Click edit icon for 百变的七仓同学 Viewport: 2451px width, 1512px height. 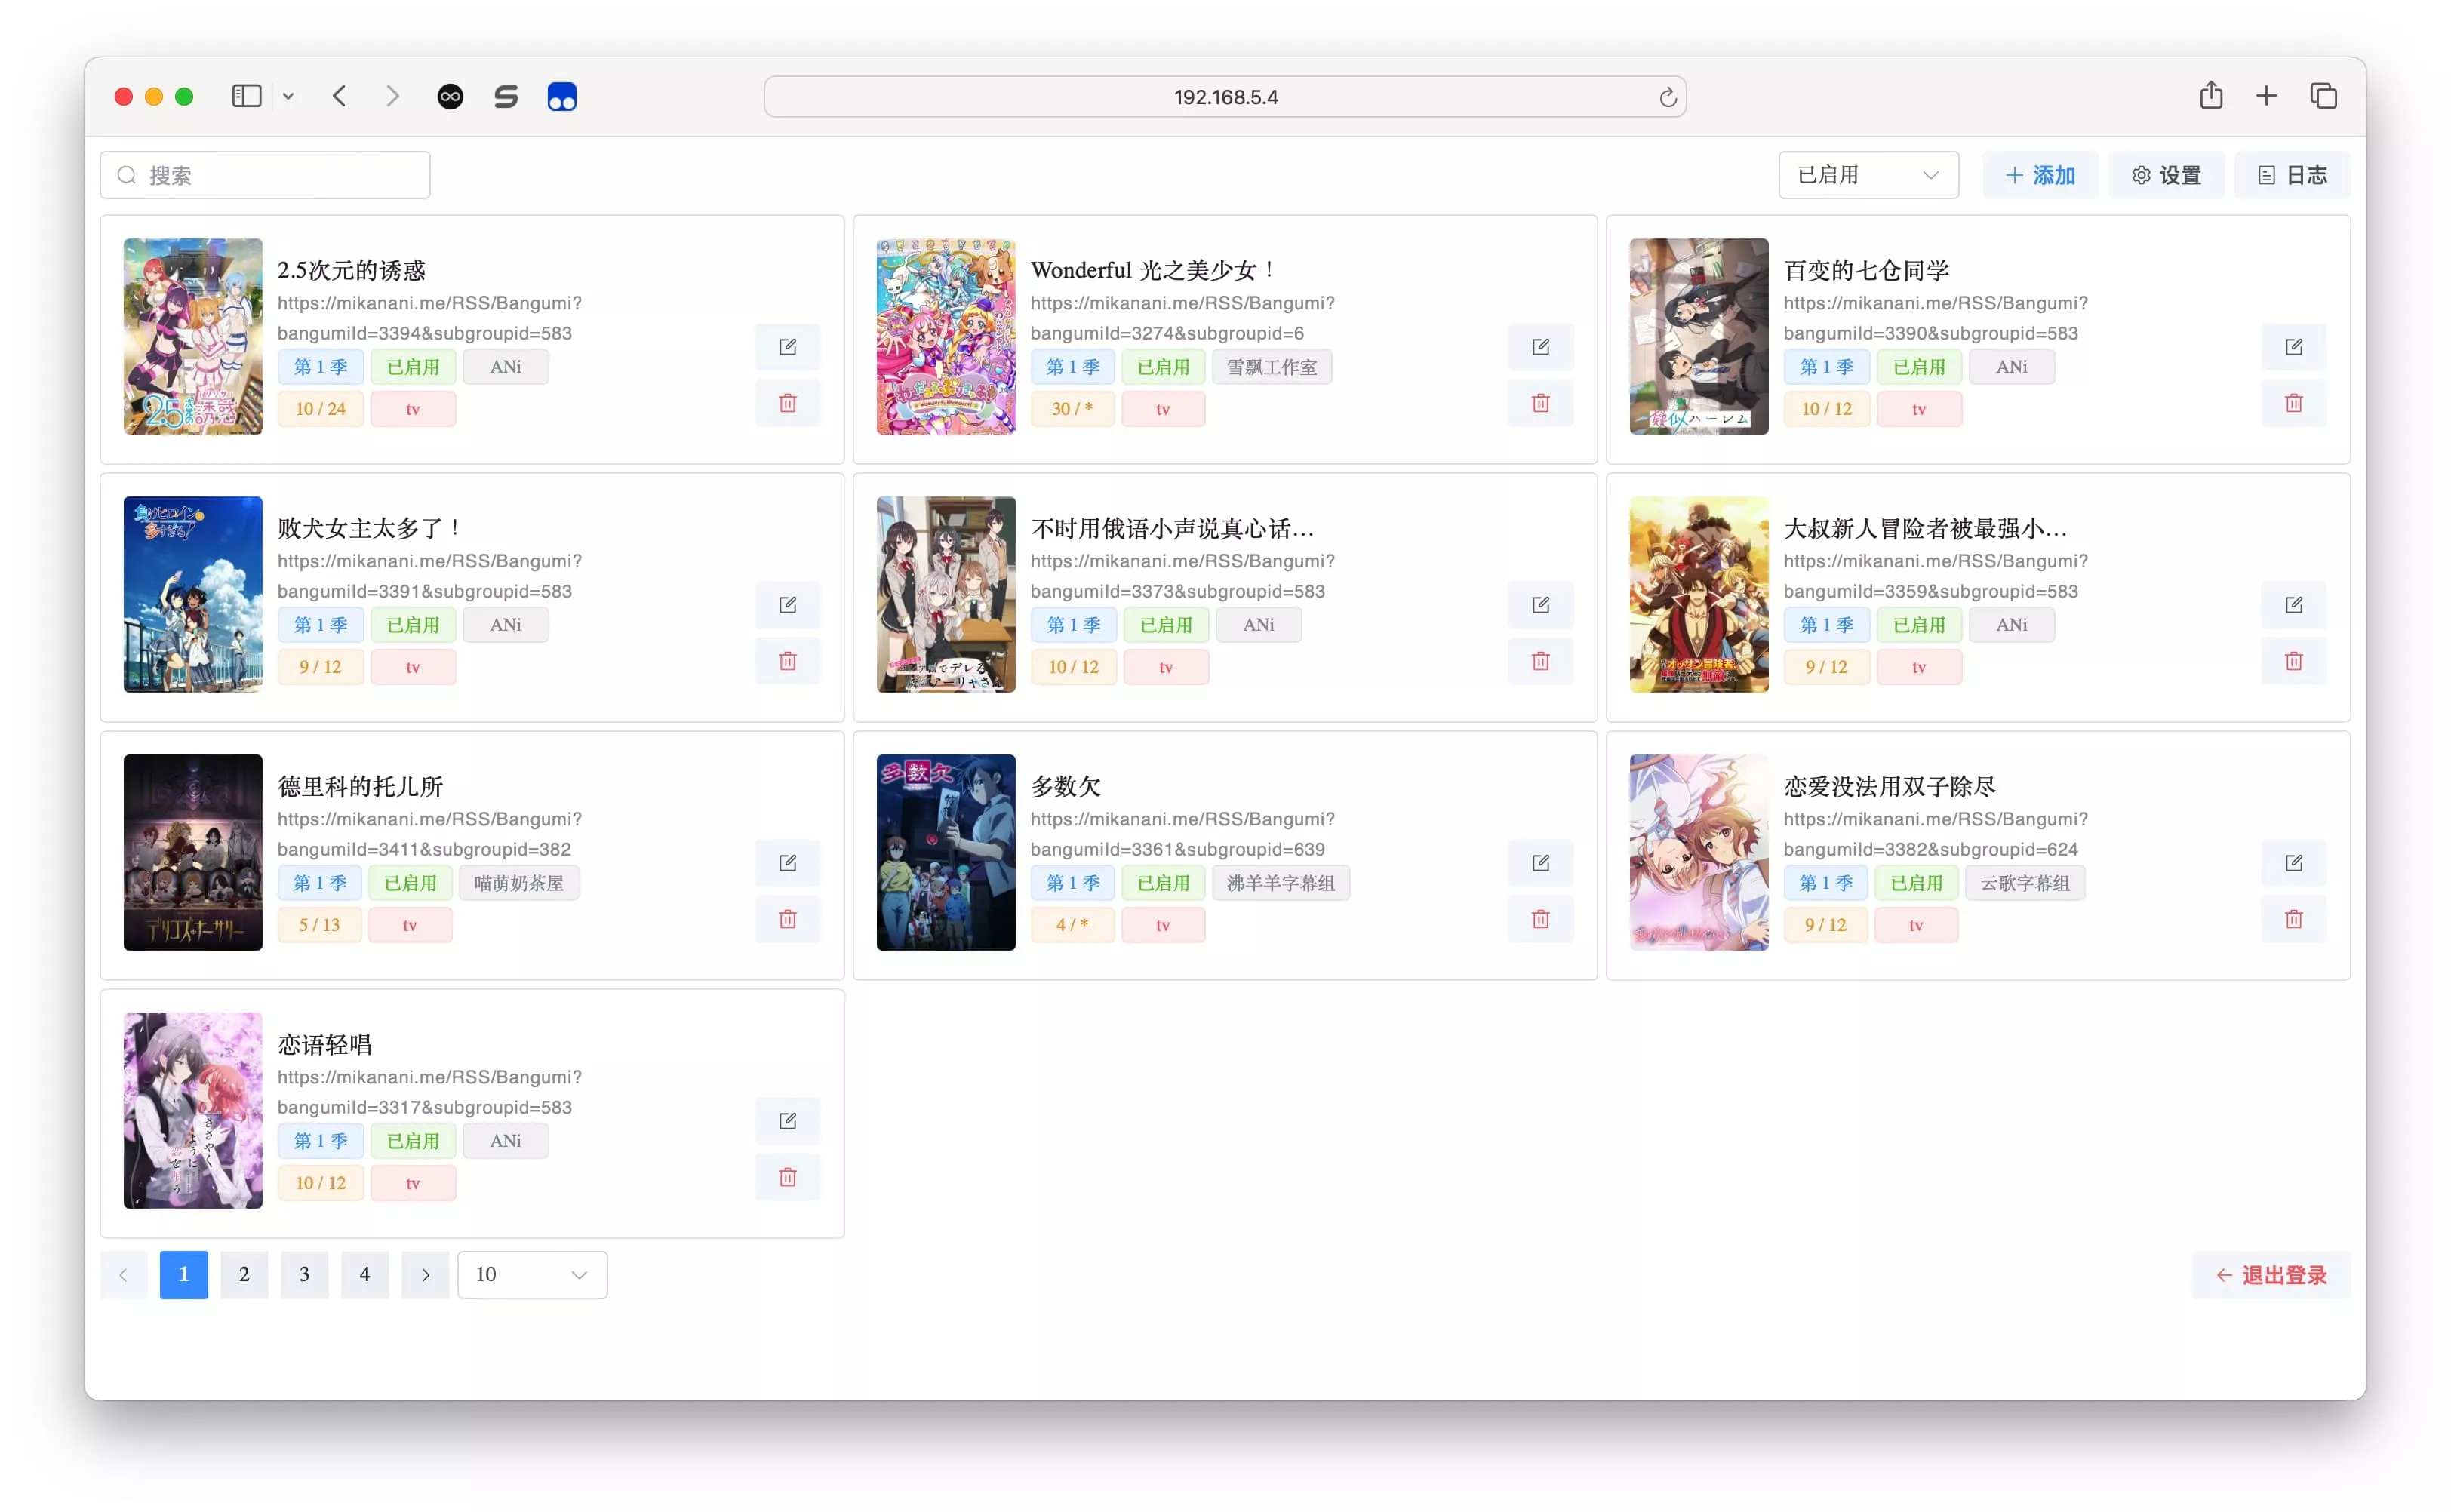point(2293,347)
